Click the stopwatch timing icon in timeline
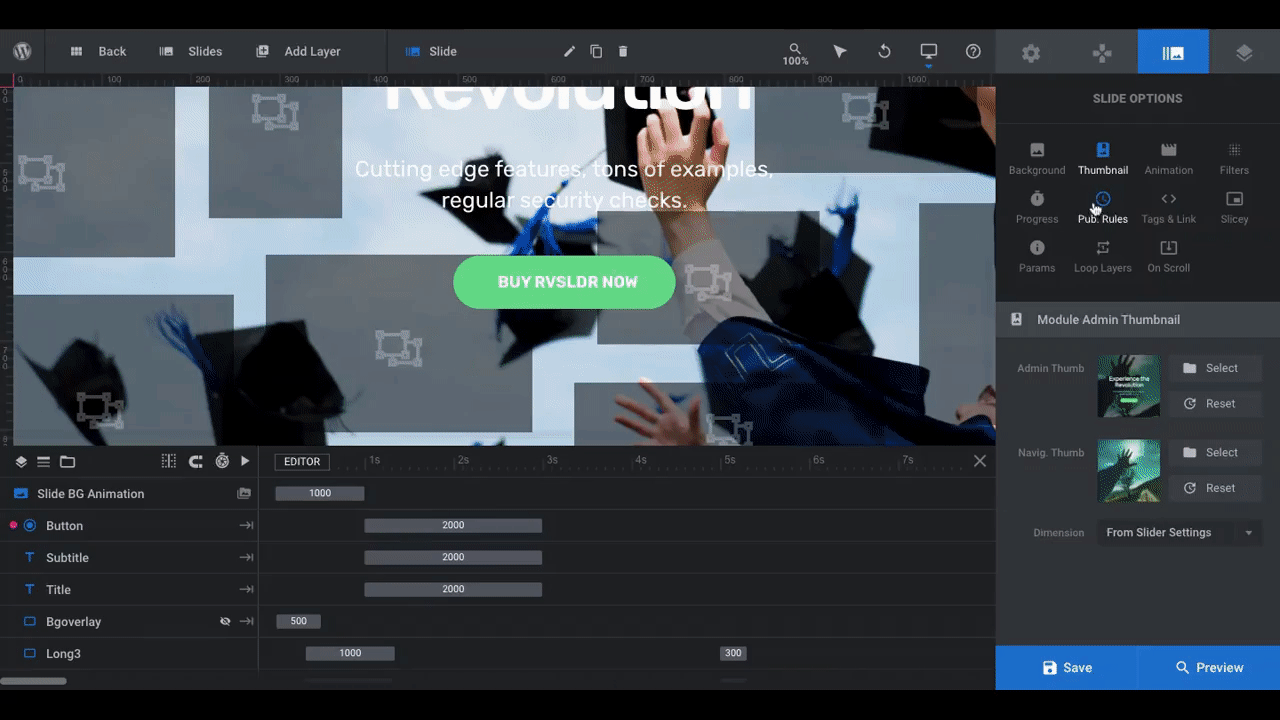The height and width of the screenshot is (720, 1280). [222, 461]
